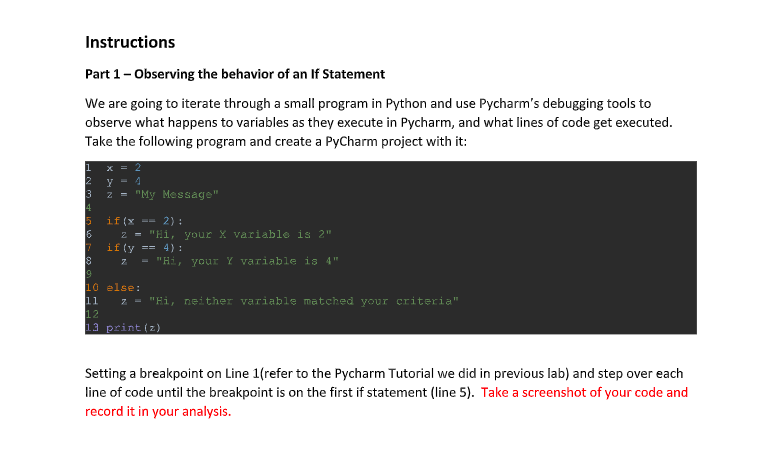Click the Part 1 subheading text
This screenshot has width=765, height=453.
click(235, 74)
